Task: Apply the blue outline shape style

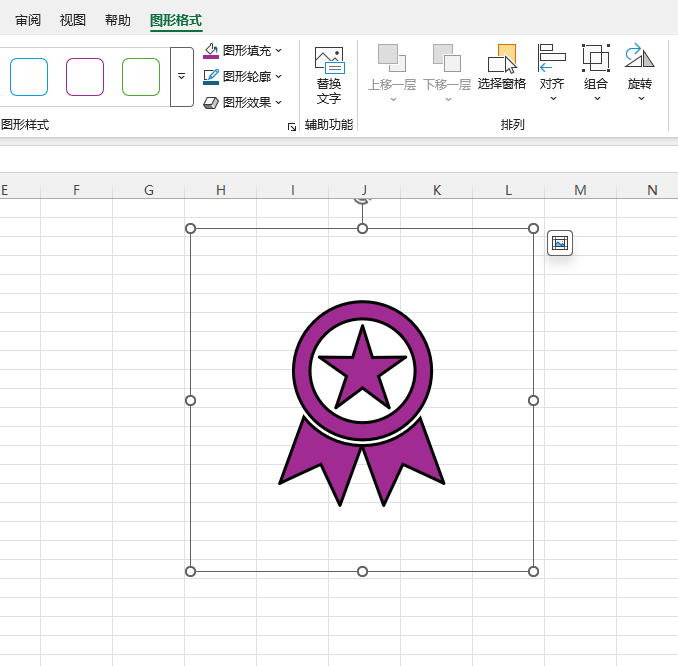Action: click(29, 77)
